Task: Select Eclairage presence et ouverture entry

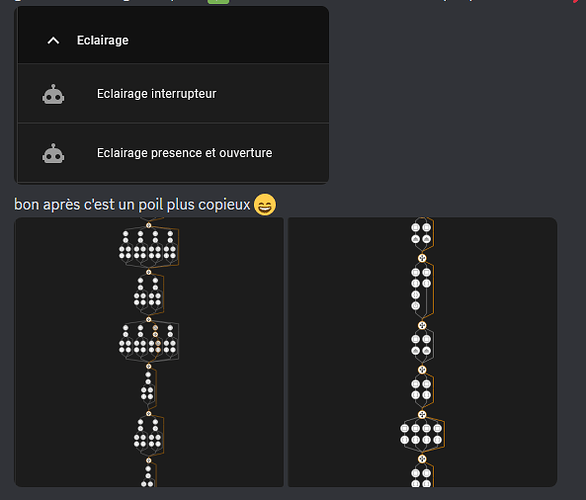Action: point(173,153)
